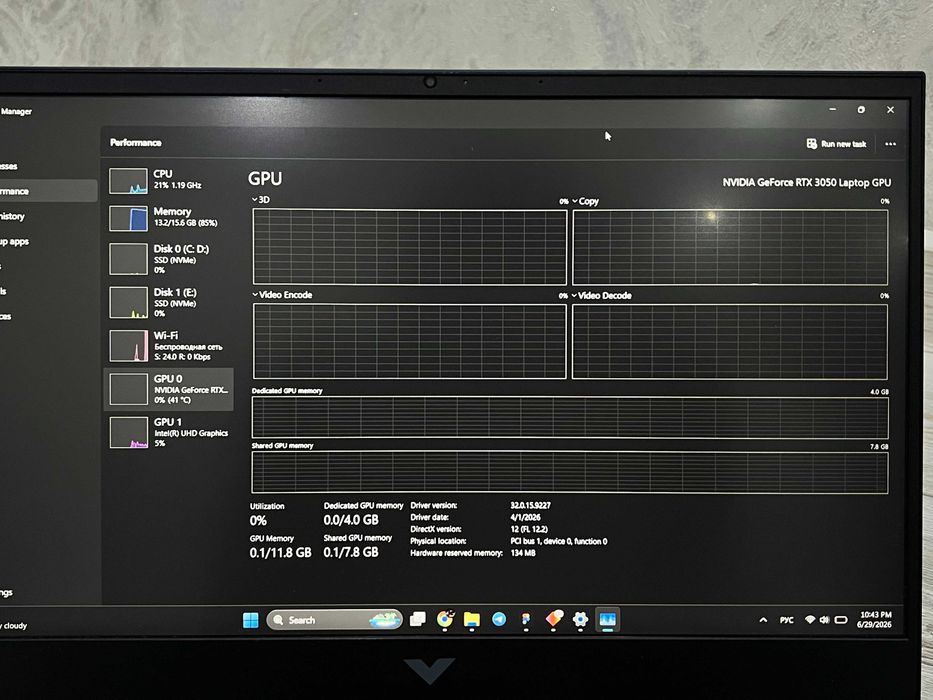This screenshot has width=933, height=700.
Task: Click the Shared GPU memory graph
Action: tap(570, 472)
